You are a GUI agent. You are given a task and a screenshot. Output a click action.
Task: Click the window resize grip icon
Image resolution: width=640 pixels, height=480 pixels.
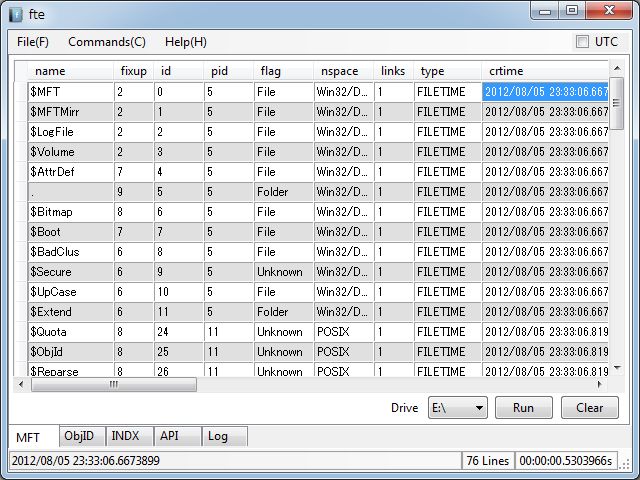pos(624,464)
